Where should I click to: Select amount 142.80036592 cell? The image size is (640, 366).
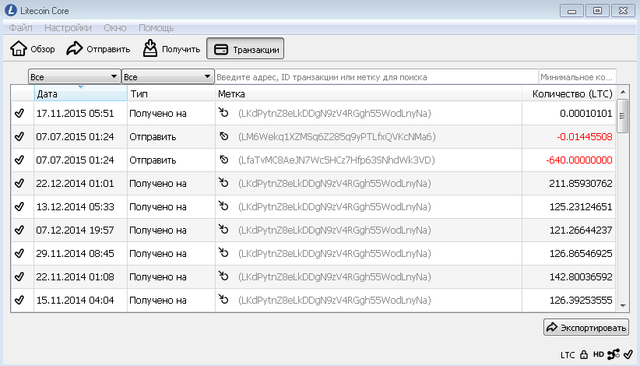(569, 277)
